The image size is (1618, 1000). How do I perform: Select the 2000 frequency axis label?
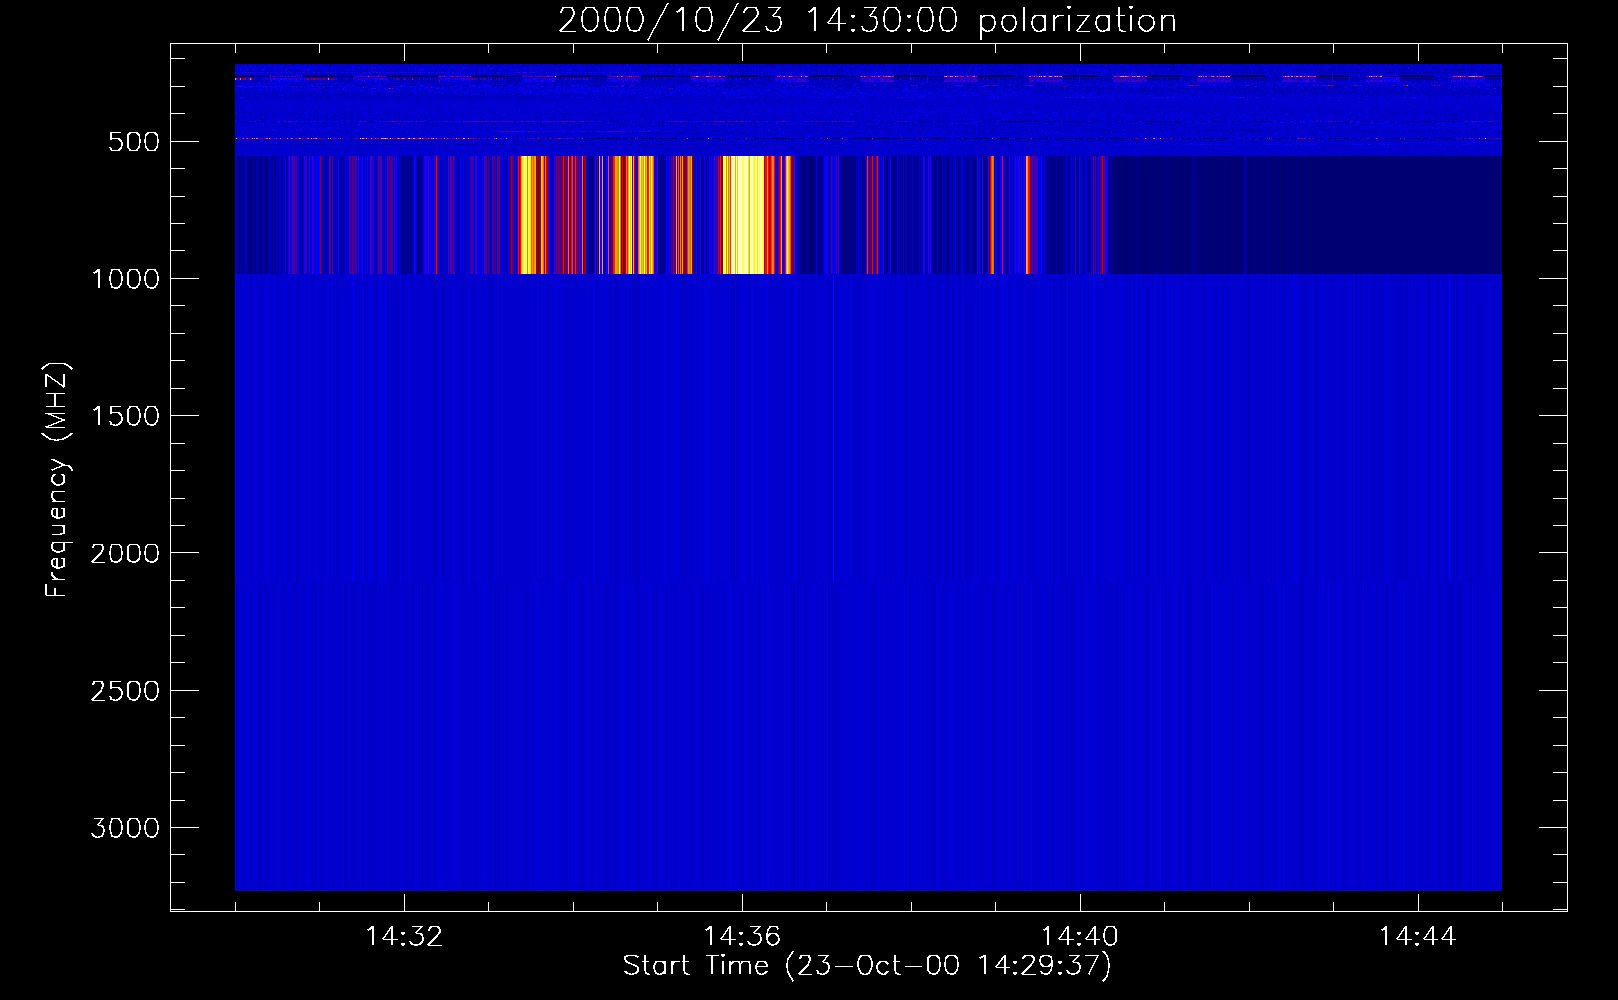pyautogui.click(x=125, y=553)
